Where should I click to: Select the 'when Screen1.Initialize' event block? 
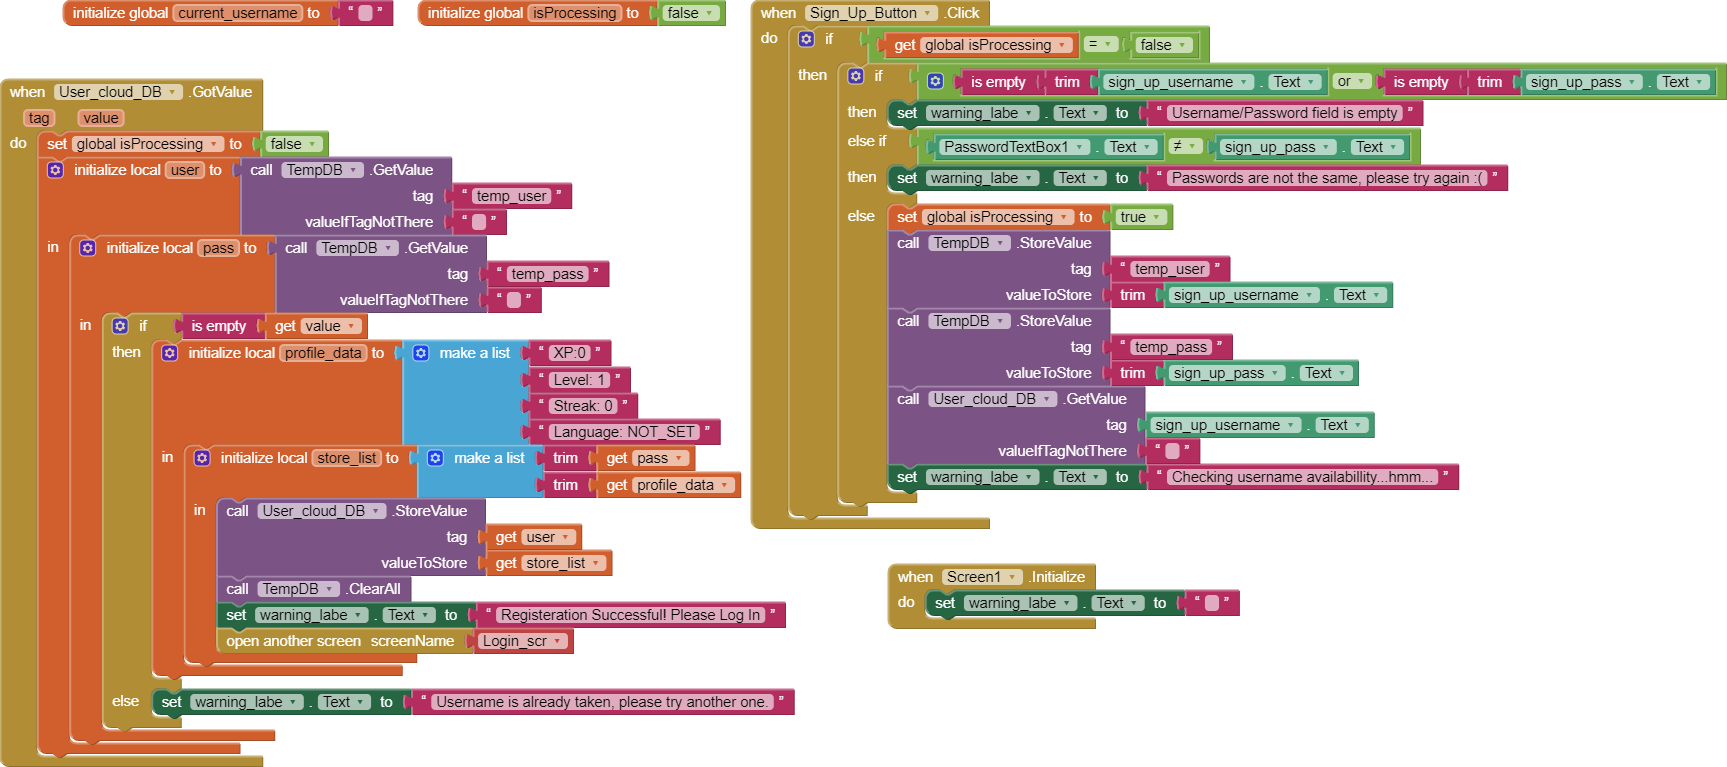pyautogui.click(x=914, y=577)
